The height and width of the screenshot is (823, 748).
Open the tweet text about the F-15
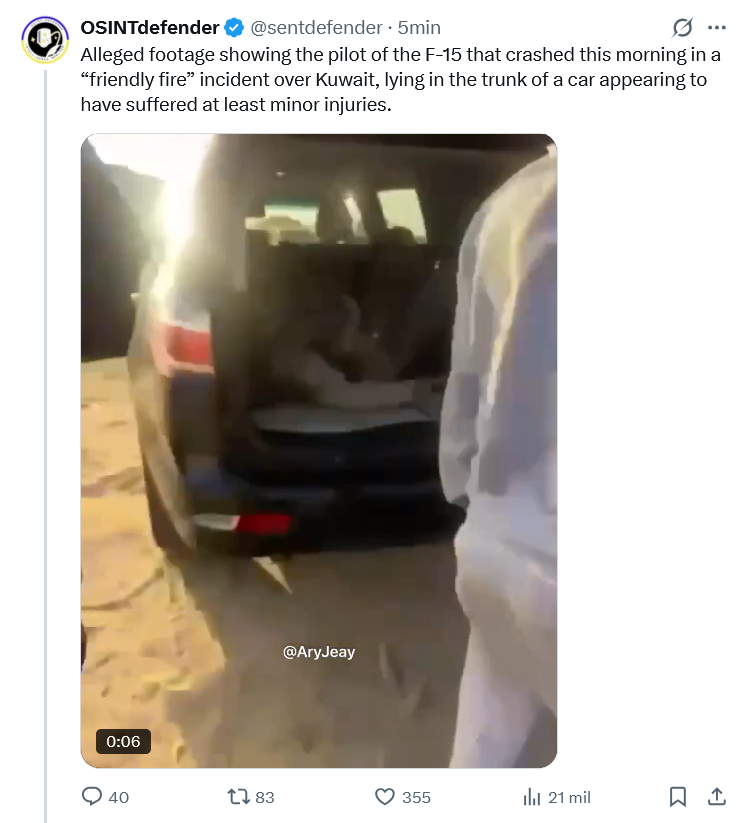coord(401,79)
